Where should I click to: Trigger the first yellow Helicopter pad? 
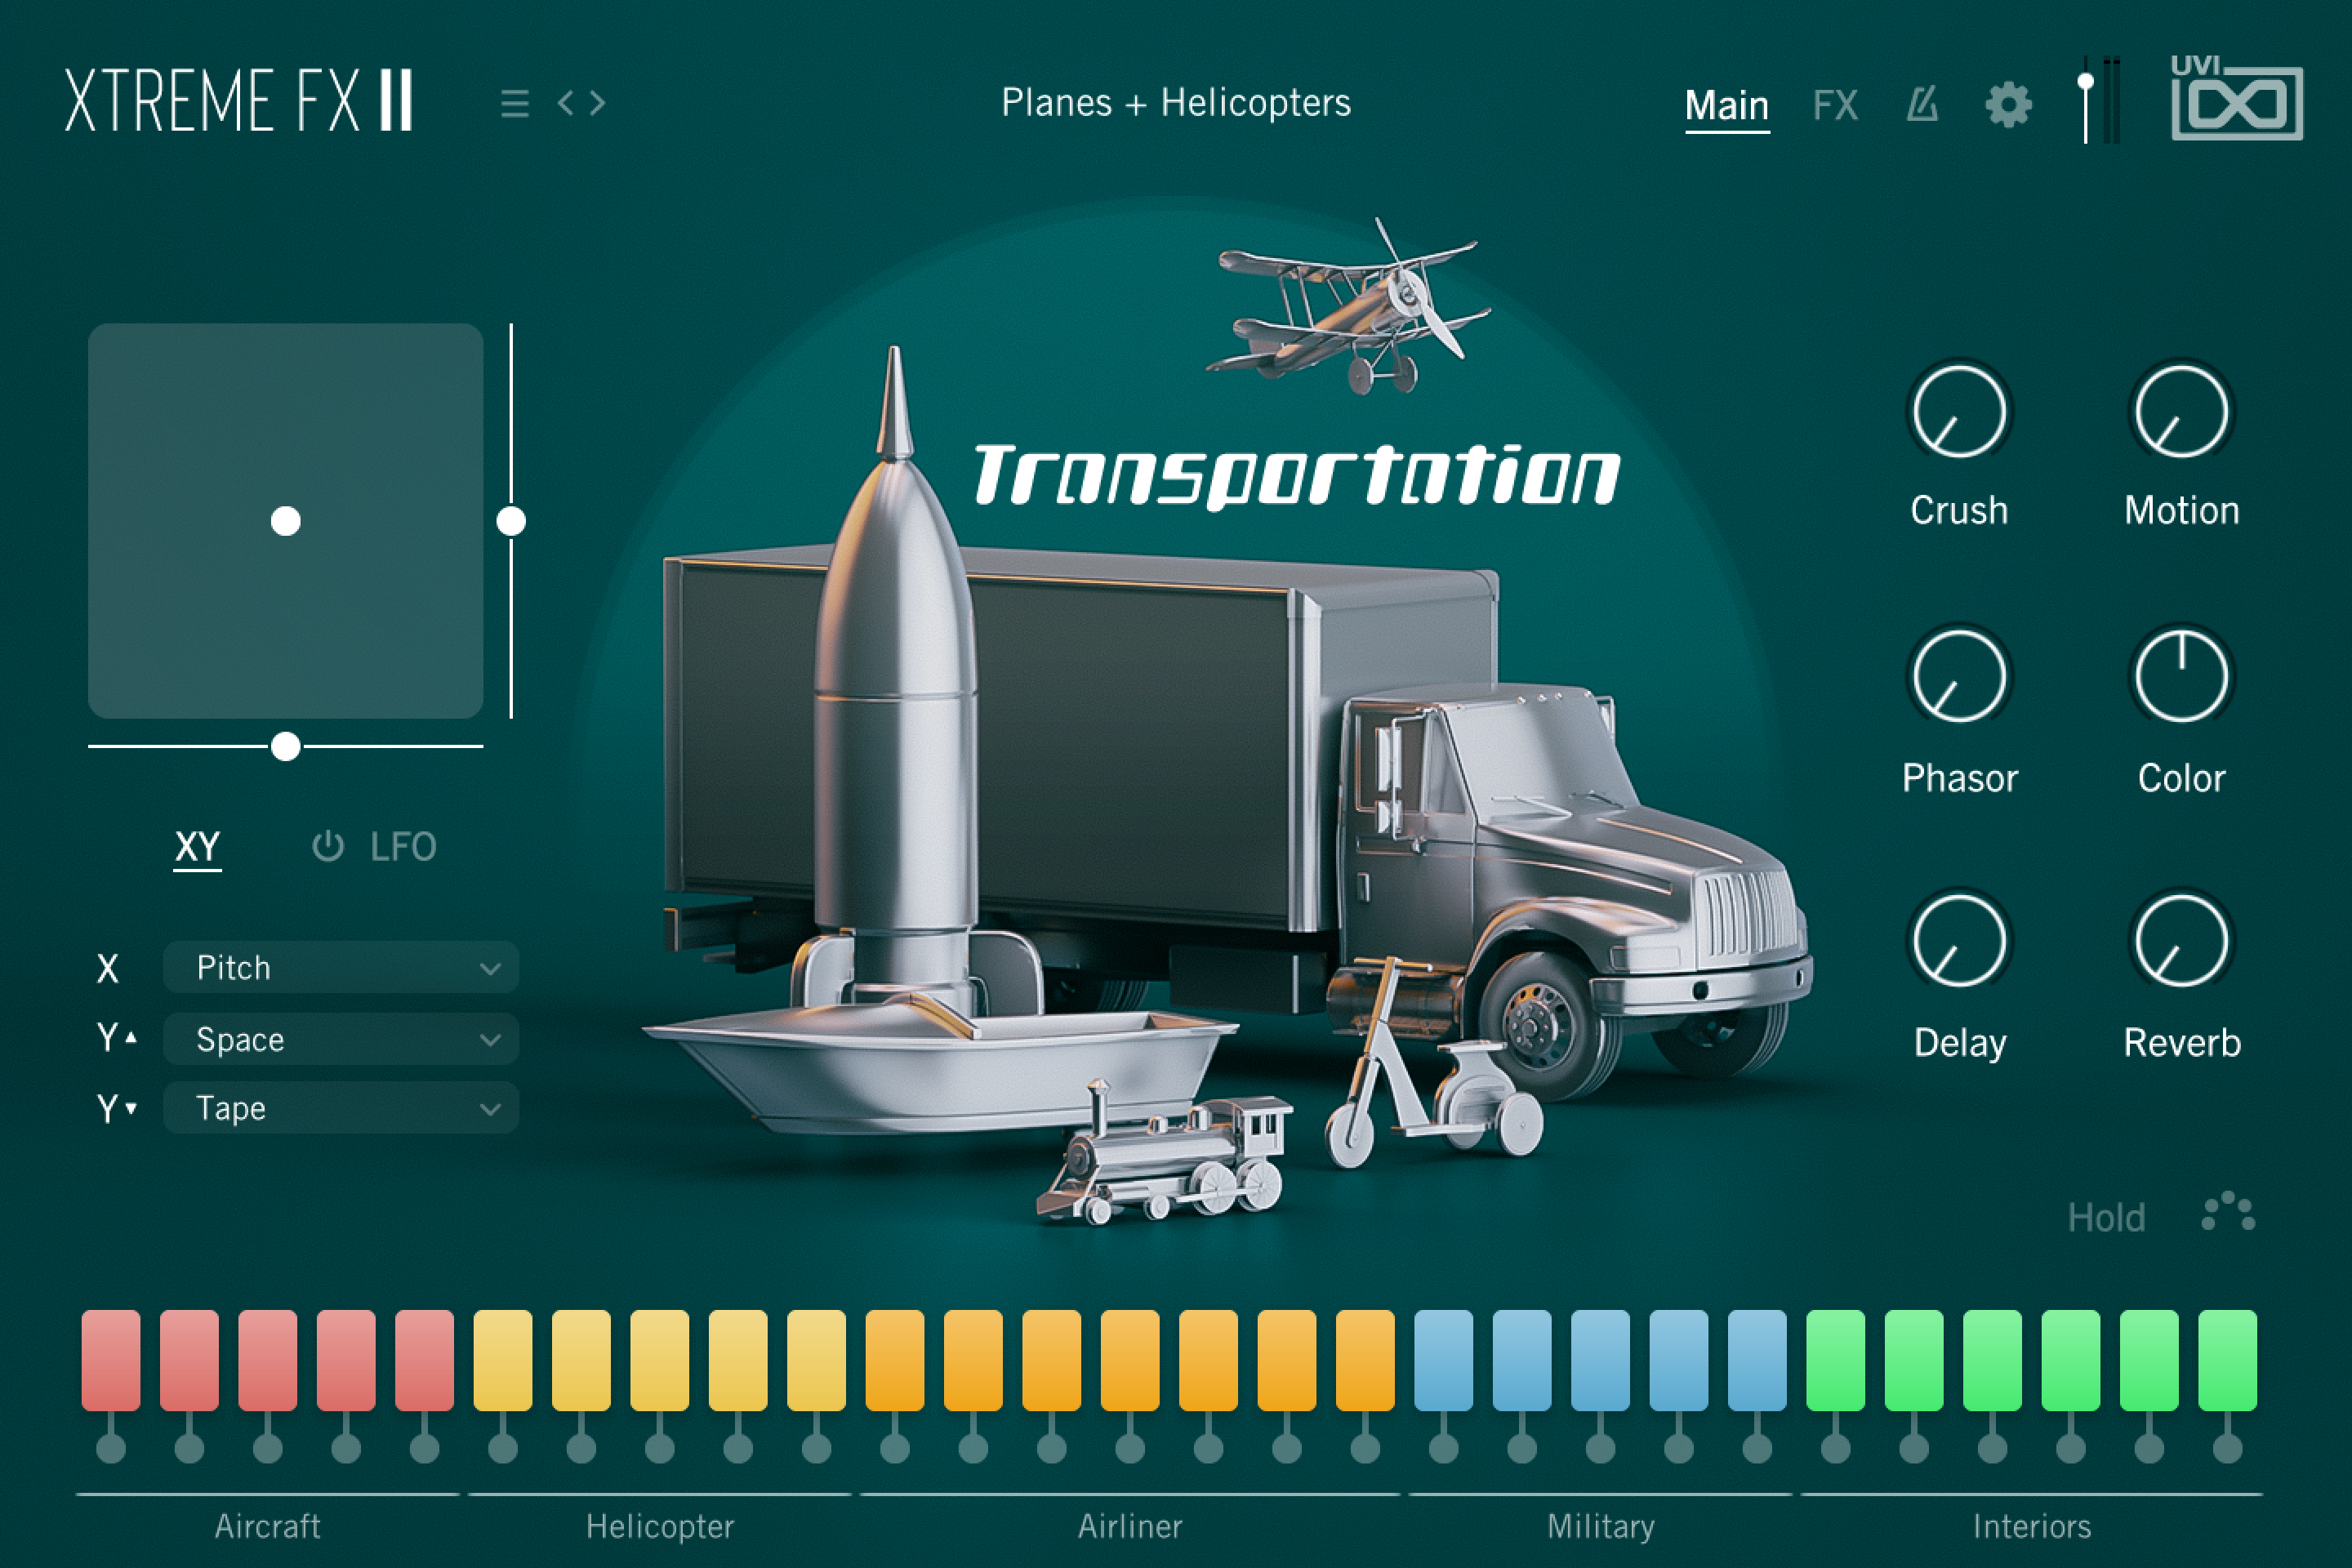(503, 1360)
